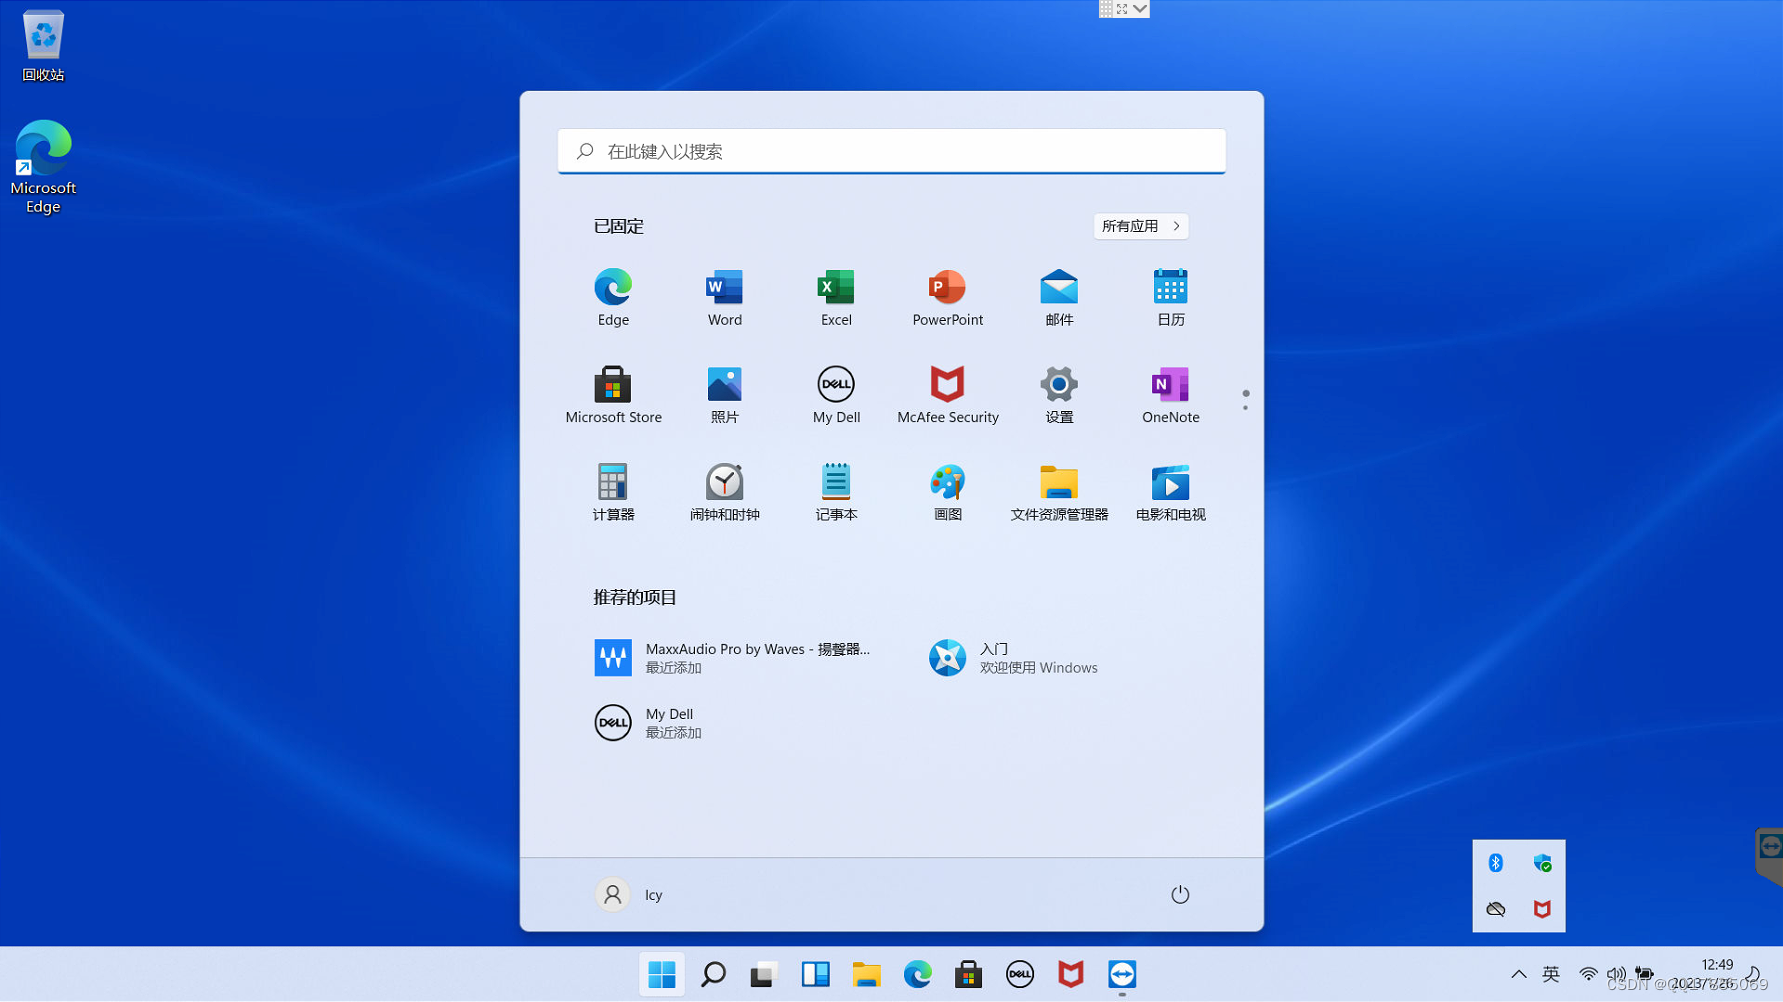Select the 回收站 recycle bin icon
Viewport: 1783px width, 1002px height.
pos(43,46)
